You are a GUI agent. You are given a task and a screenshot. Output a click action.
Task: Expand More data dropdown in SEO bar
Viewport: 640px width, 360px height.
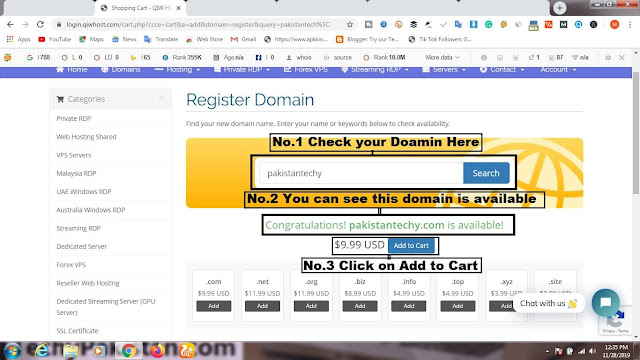(x=442, y=58)
